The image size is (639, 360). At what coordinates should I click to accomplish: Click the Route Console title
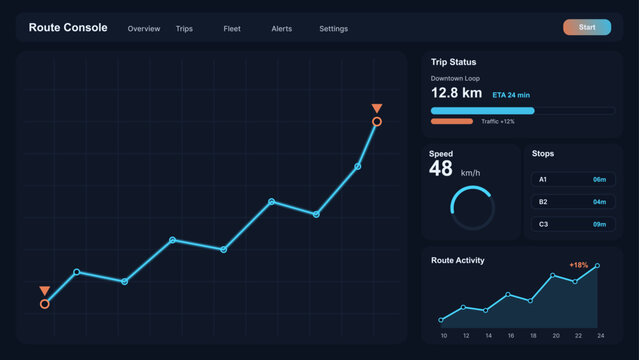[x=68, y=28]
